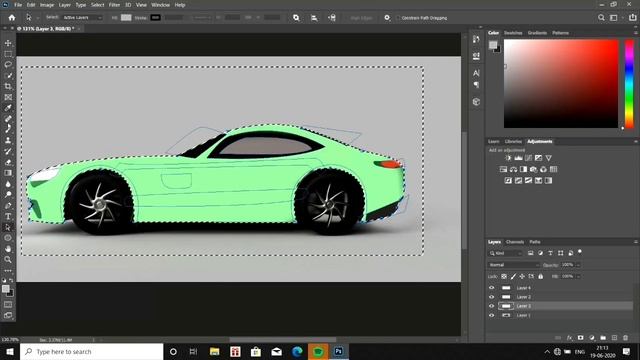Delete layer with trash button
This screenshot has height=360, width=640.
(625, 338)
